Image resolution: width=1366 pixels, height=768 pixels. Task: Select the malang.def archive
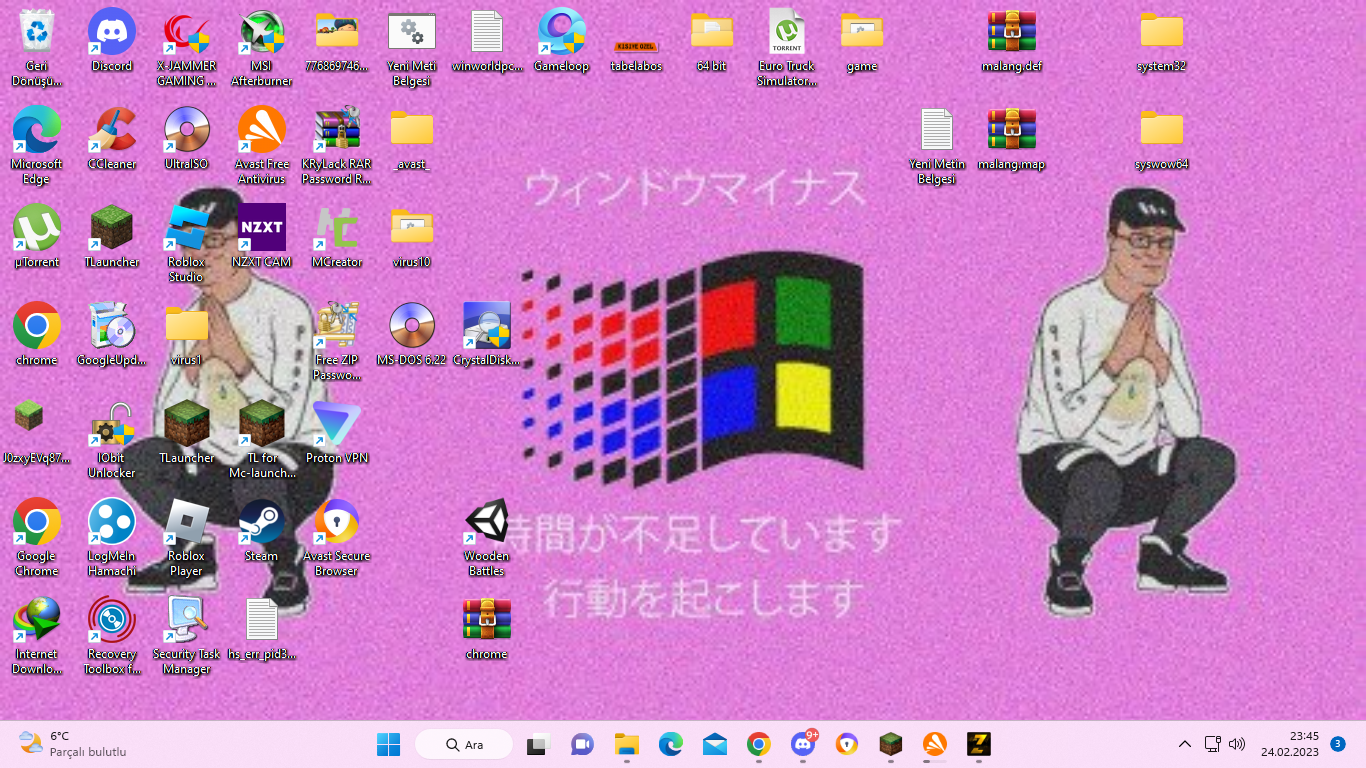click(x=1012, y=40)
